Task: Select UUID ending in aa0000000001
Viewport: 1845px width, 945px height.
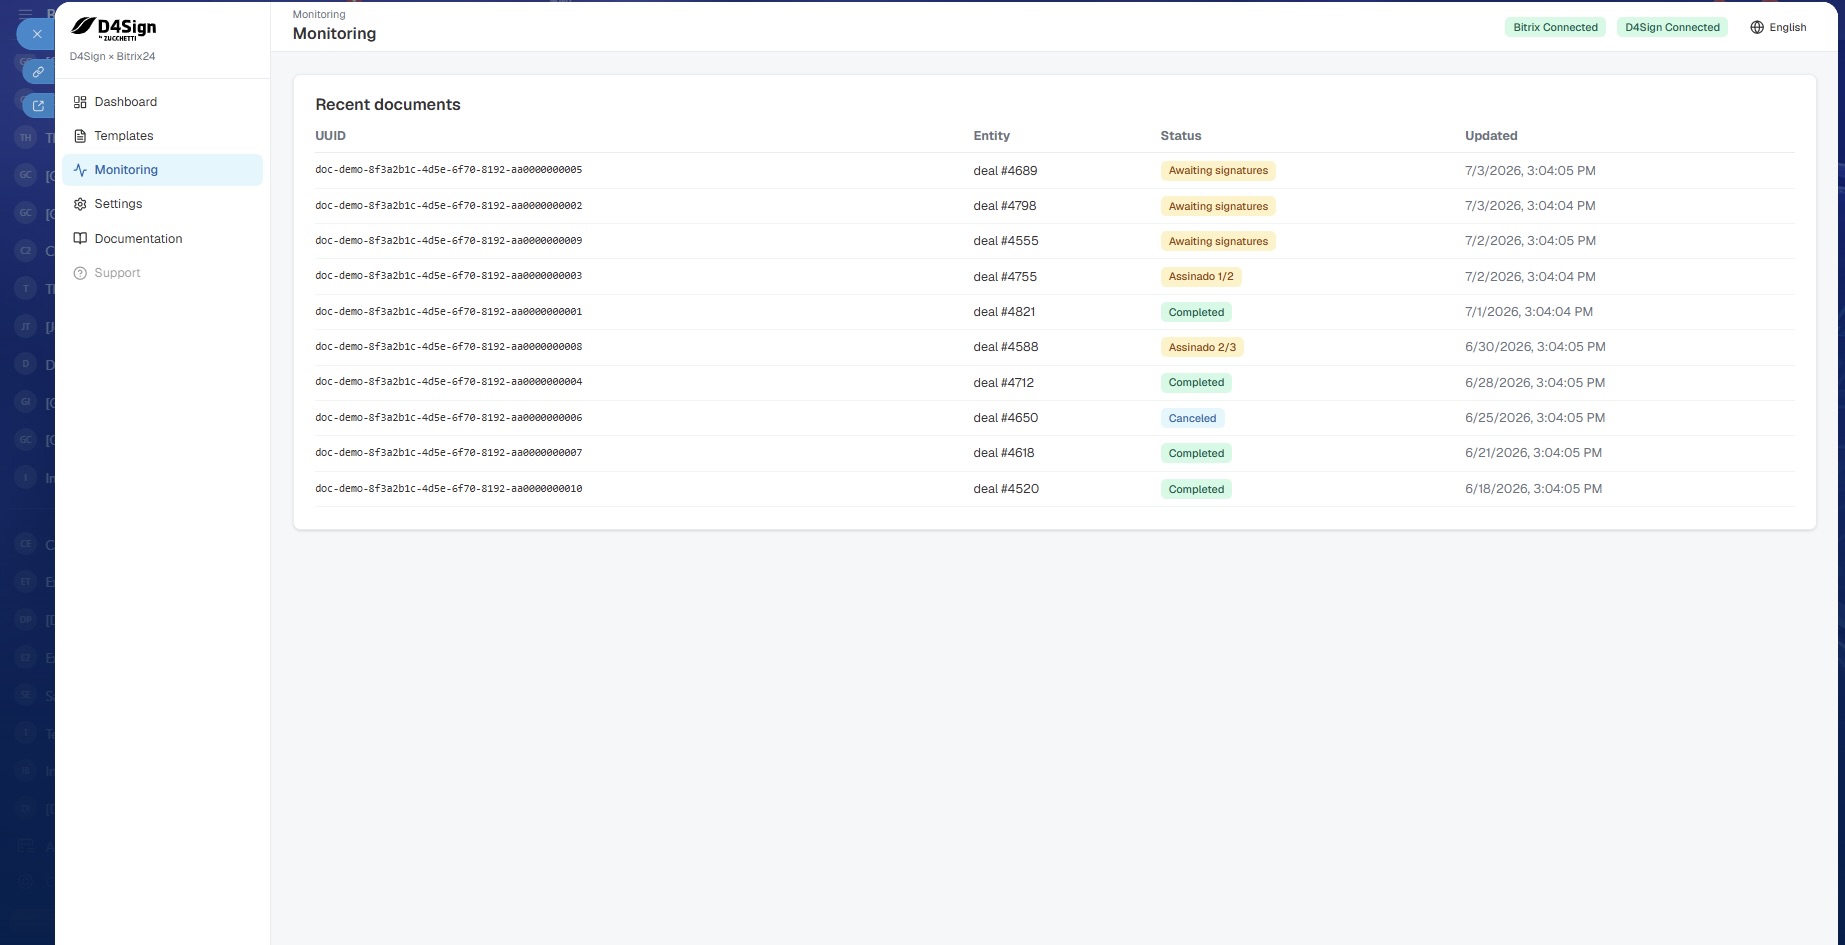Action: pos(448,312)
